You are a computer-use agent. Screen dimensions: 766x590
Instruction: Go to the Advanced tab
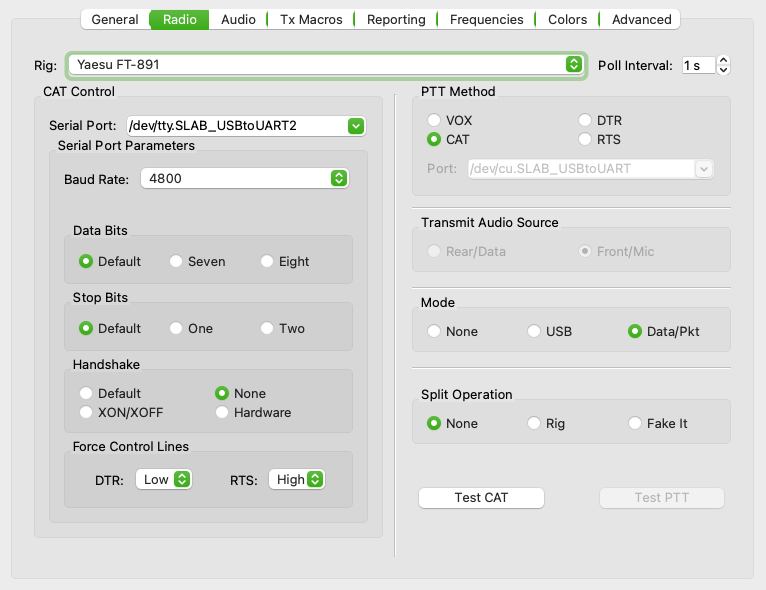(x=641, y=20)
